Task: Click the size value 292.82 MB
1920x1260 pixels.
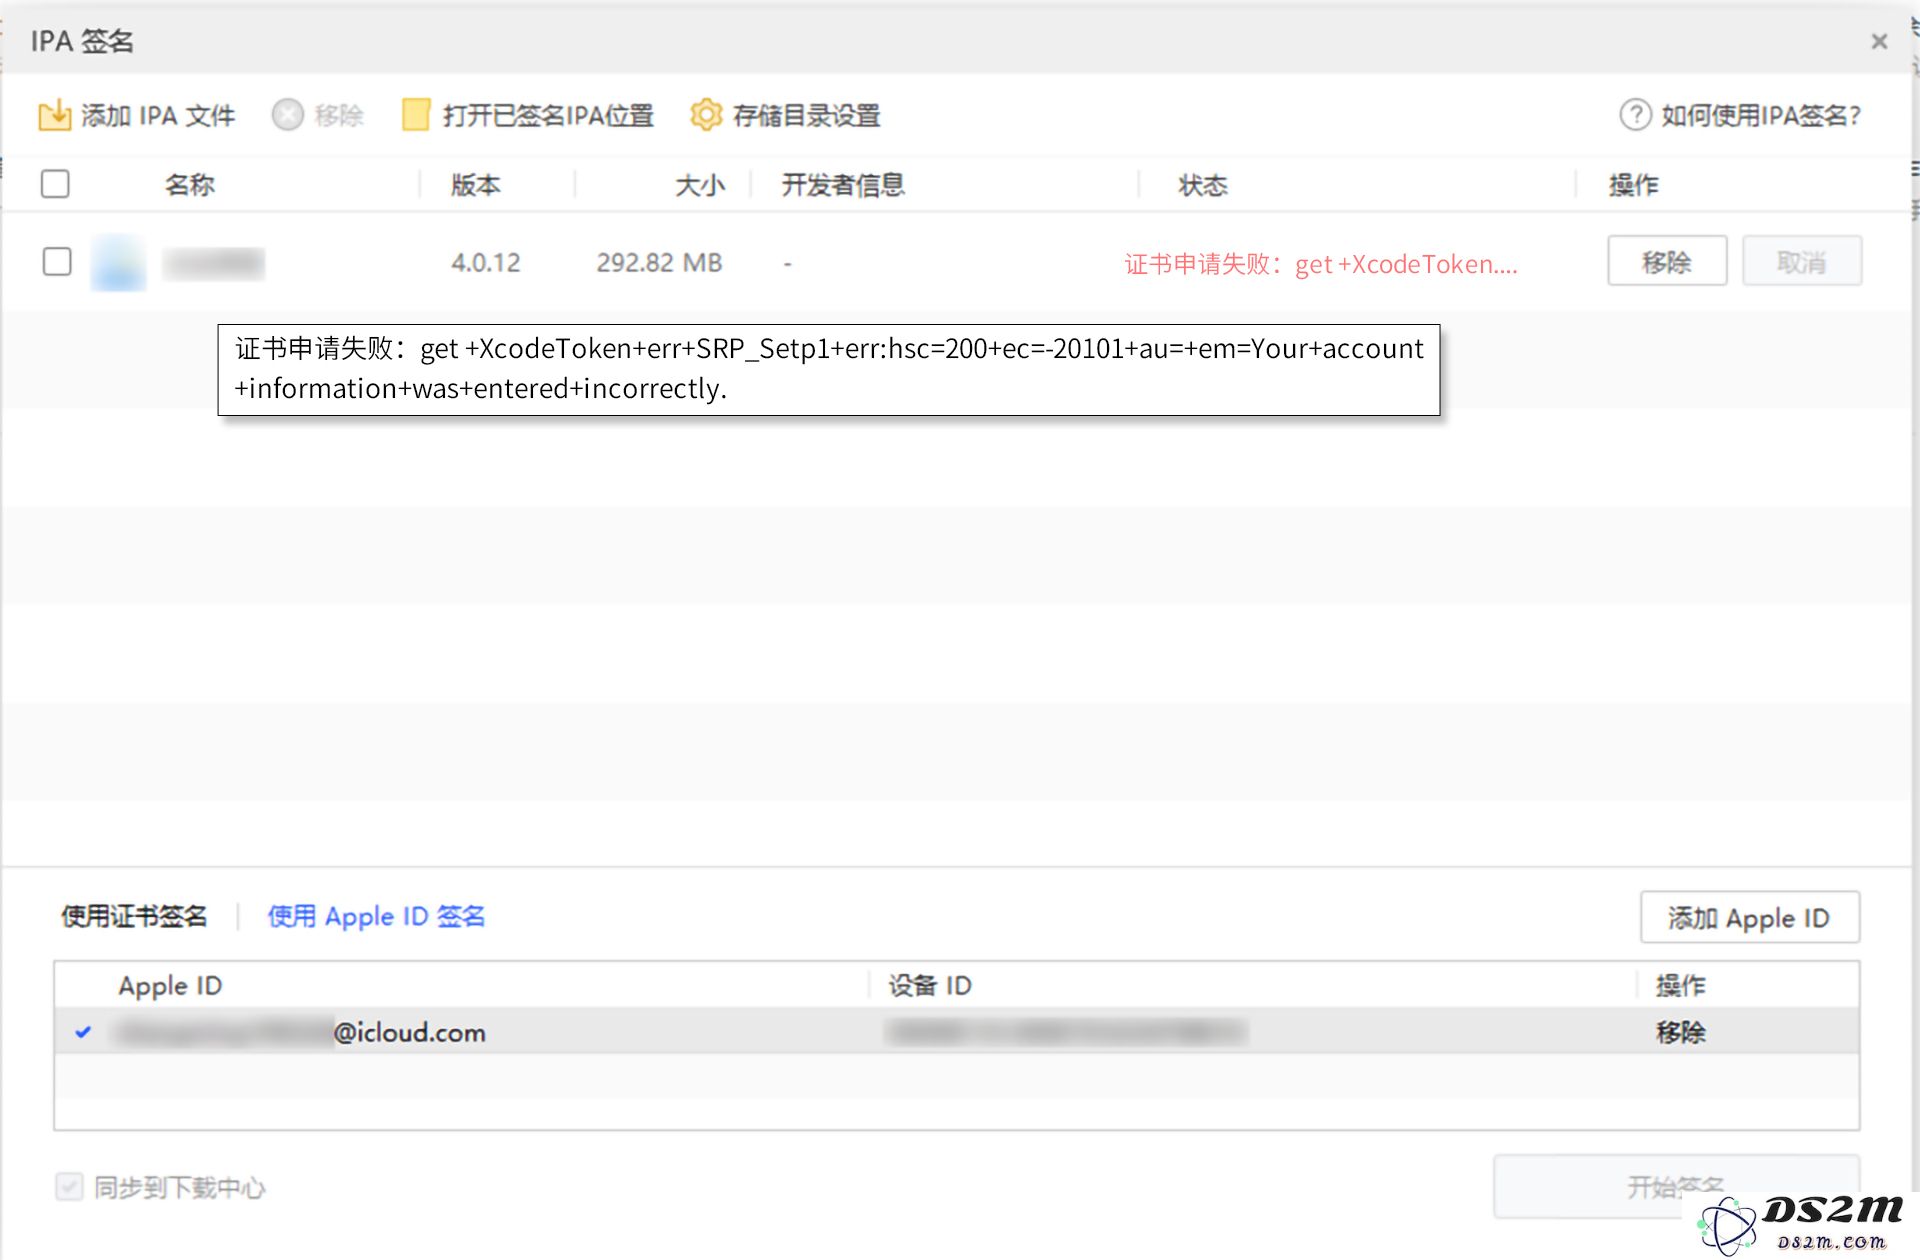Action: point(659,263)
